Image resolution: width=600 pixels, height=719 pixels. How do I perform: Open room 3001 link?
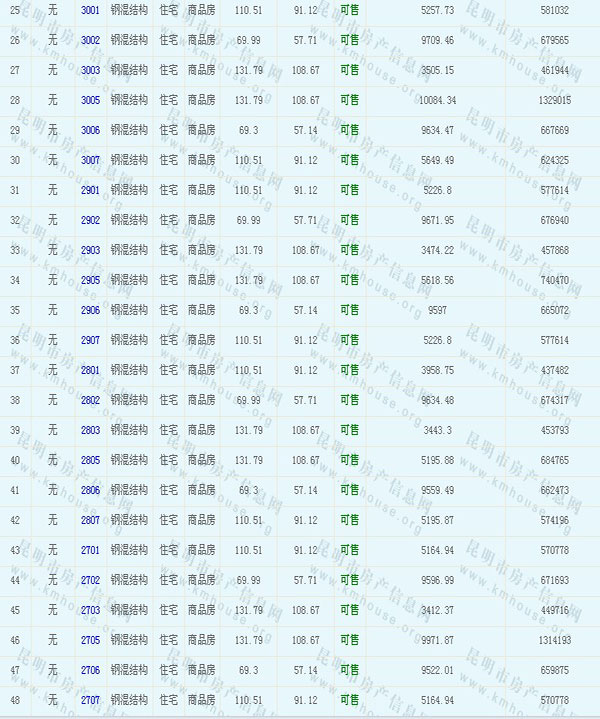90,9
